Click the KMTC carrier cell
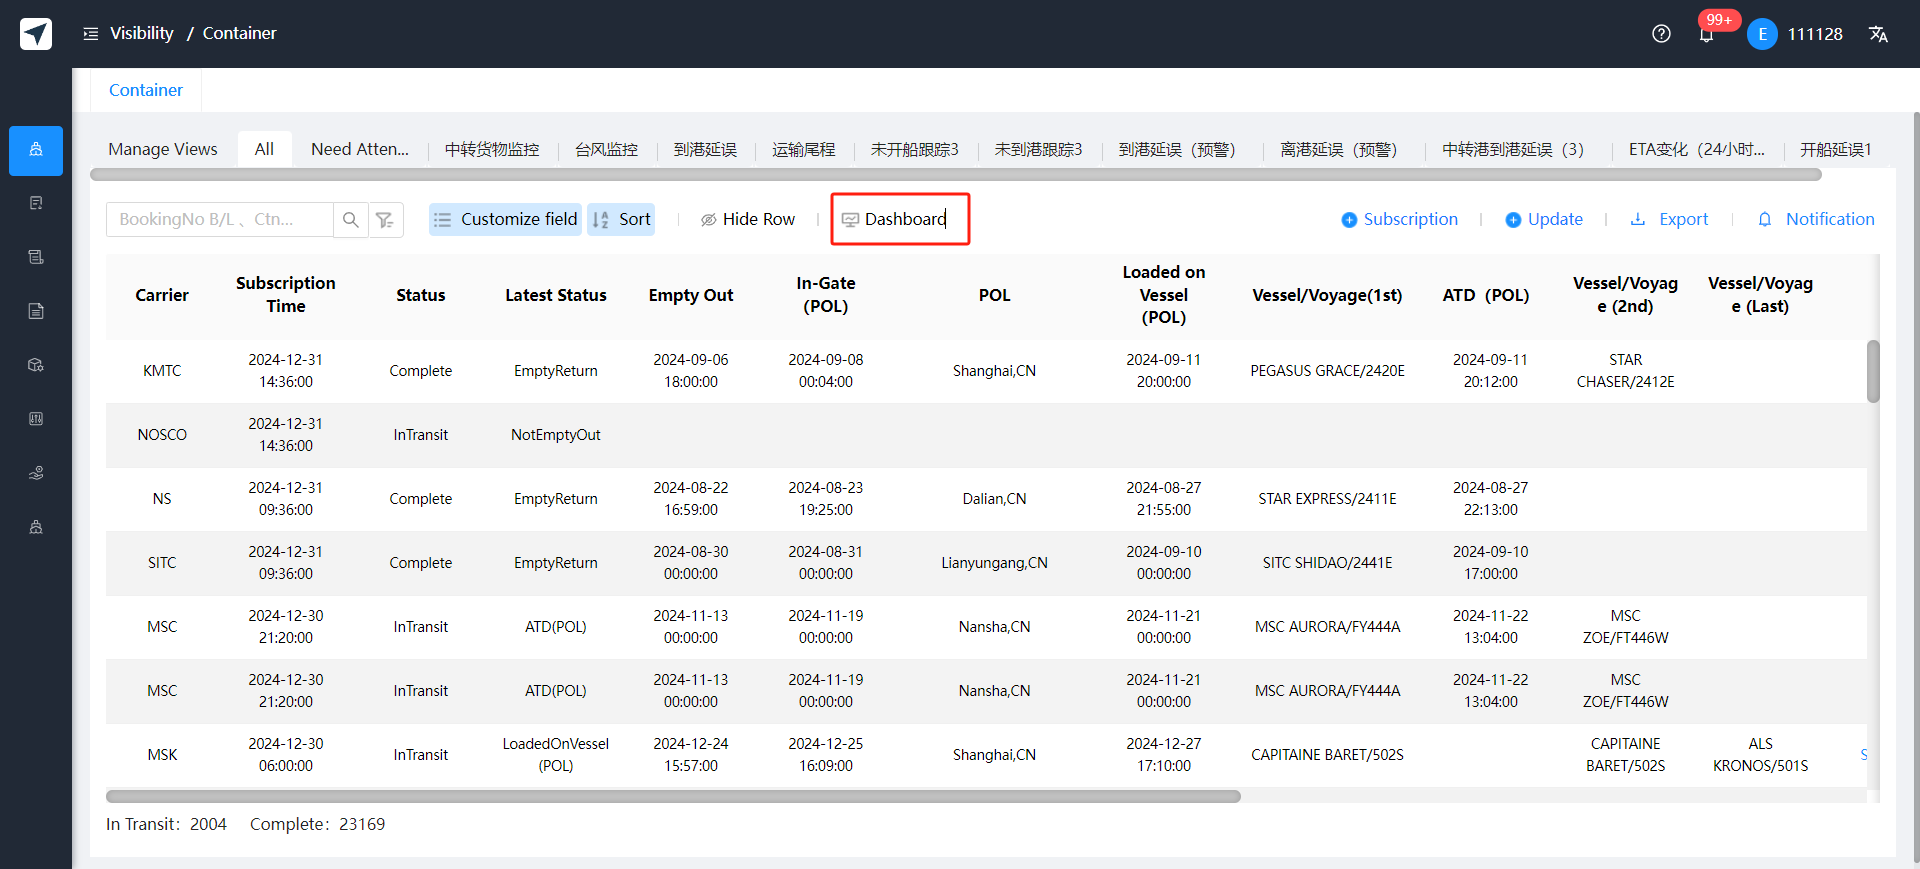This screenshot has width=1920, height=869. pos(162,371)
